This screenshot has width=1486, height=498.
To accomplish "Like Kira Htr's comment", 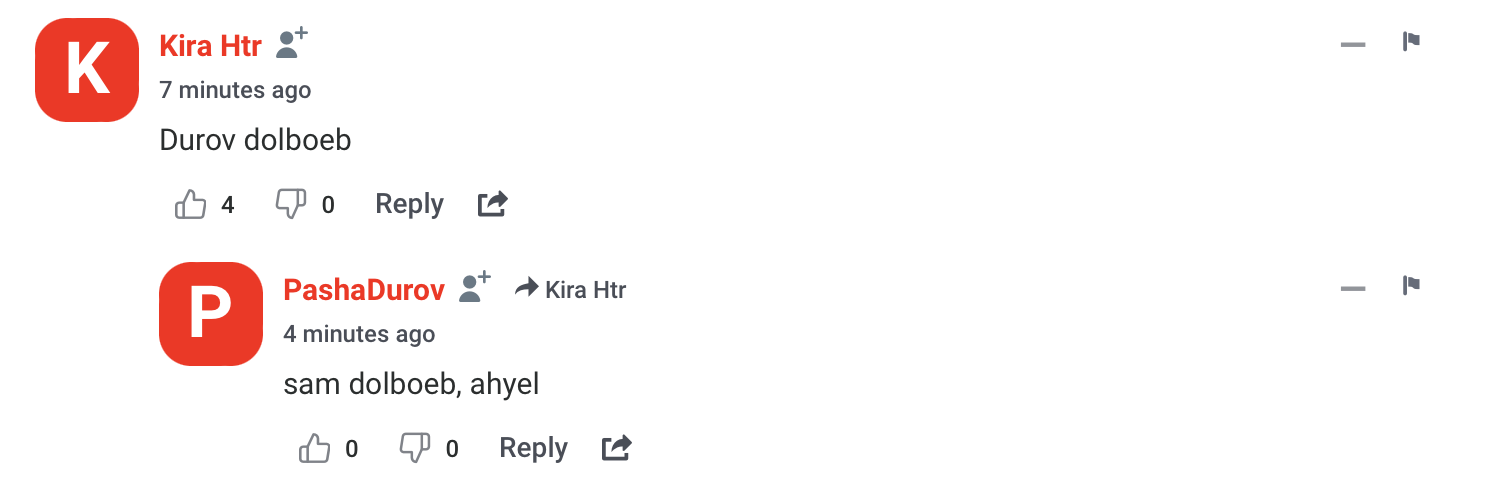I will (x=191, y=205).
